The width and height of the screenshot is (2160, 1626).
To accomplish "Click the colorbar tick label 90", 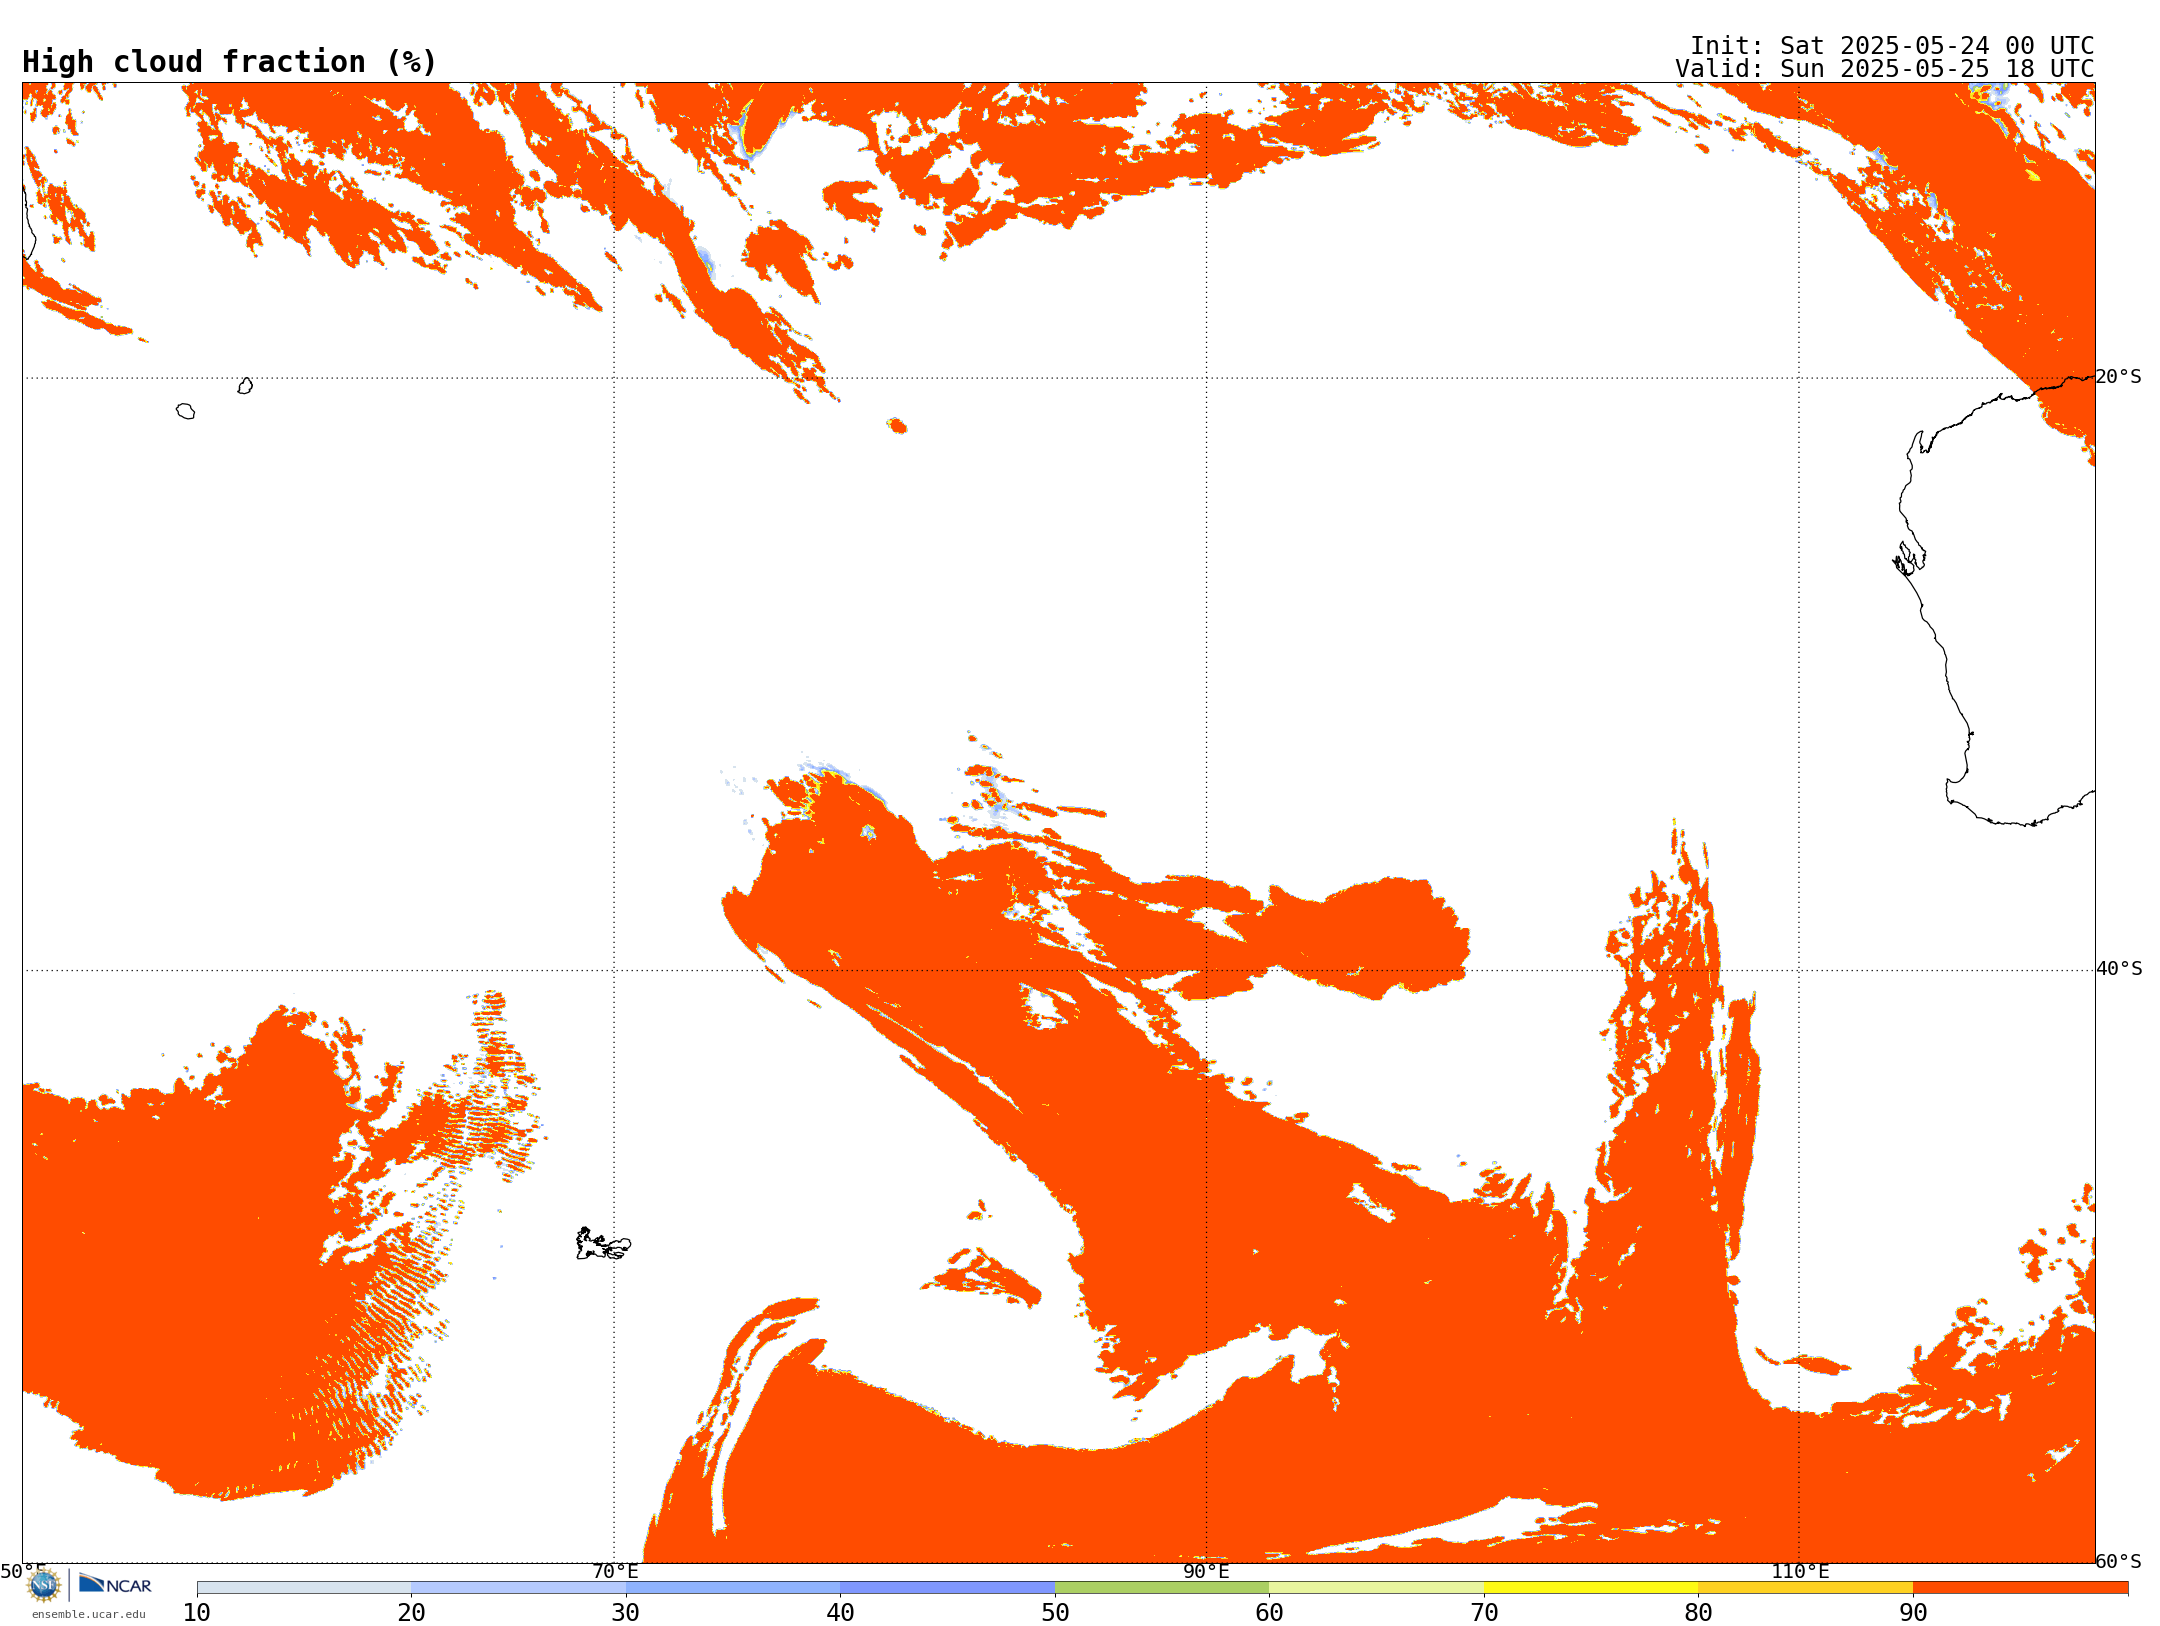I will click(1913, 1613).
